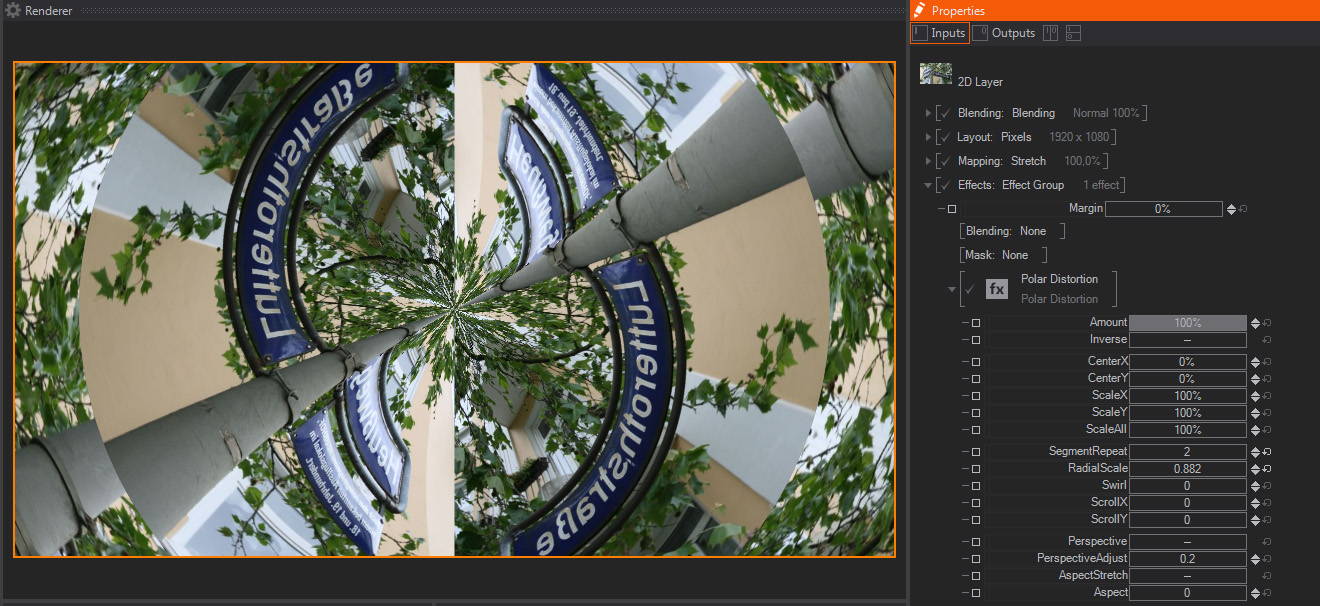The width and height of the screenshot is (1320, 606).
Task: Click the split inputs/outputs view icon
Action: 1050,33
